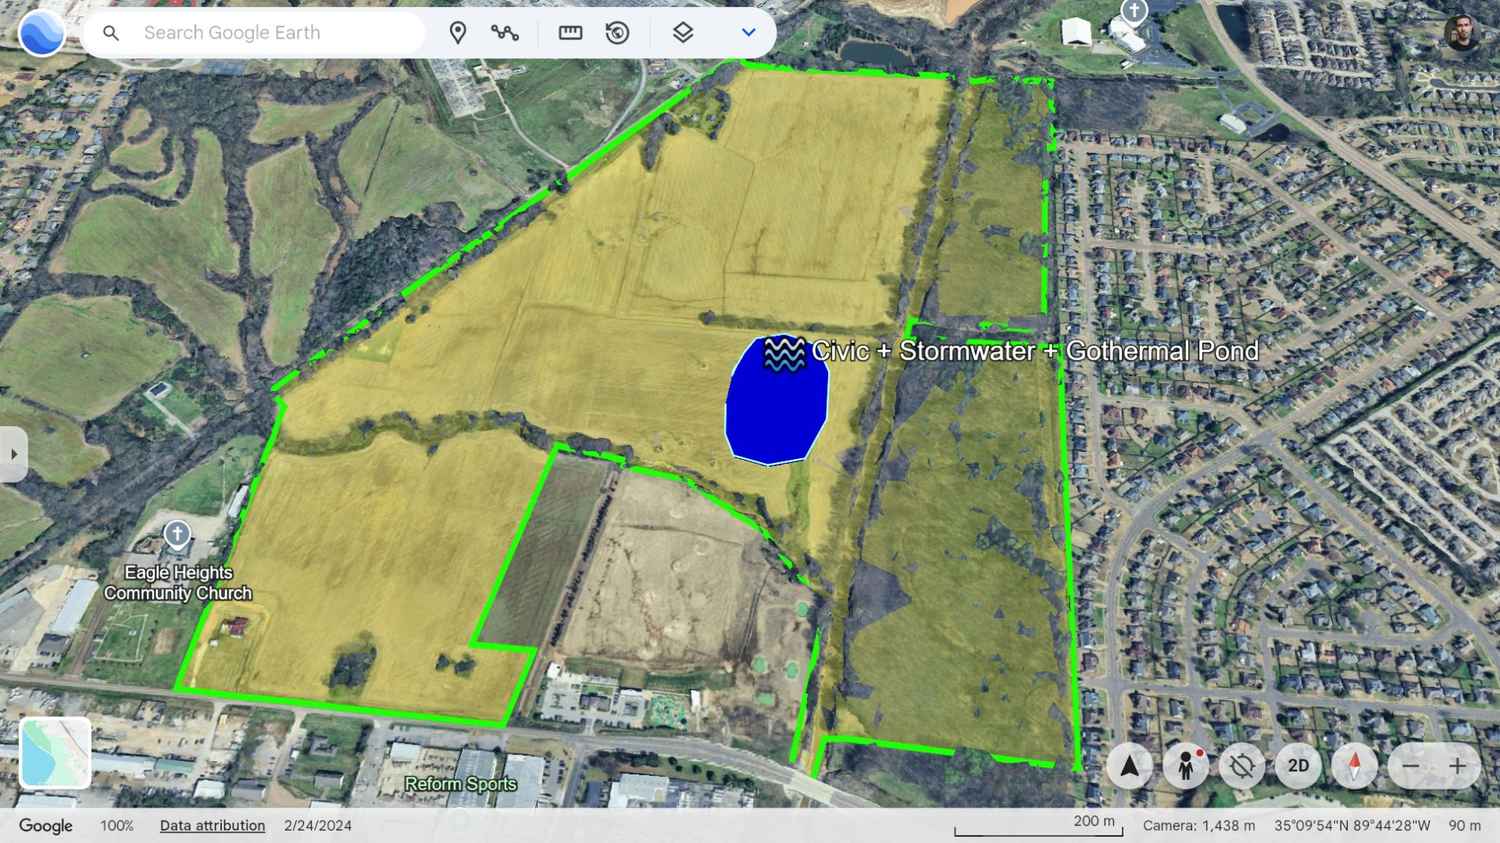Screen dimensions: 1500x843
Task: Click the Reform Sports place label
Action: (x=461, y=784)
